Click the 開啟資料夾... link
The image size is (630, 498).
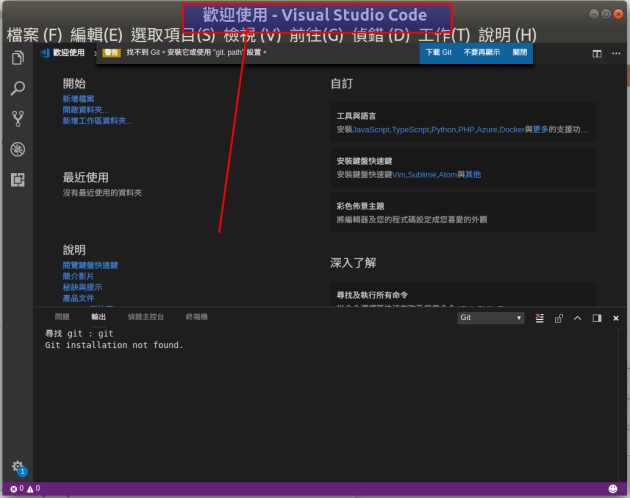[x=86, y=110]
